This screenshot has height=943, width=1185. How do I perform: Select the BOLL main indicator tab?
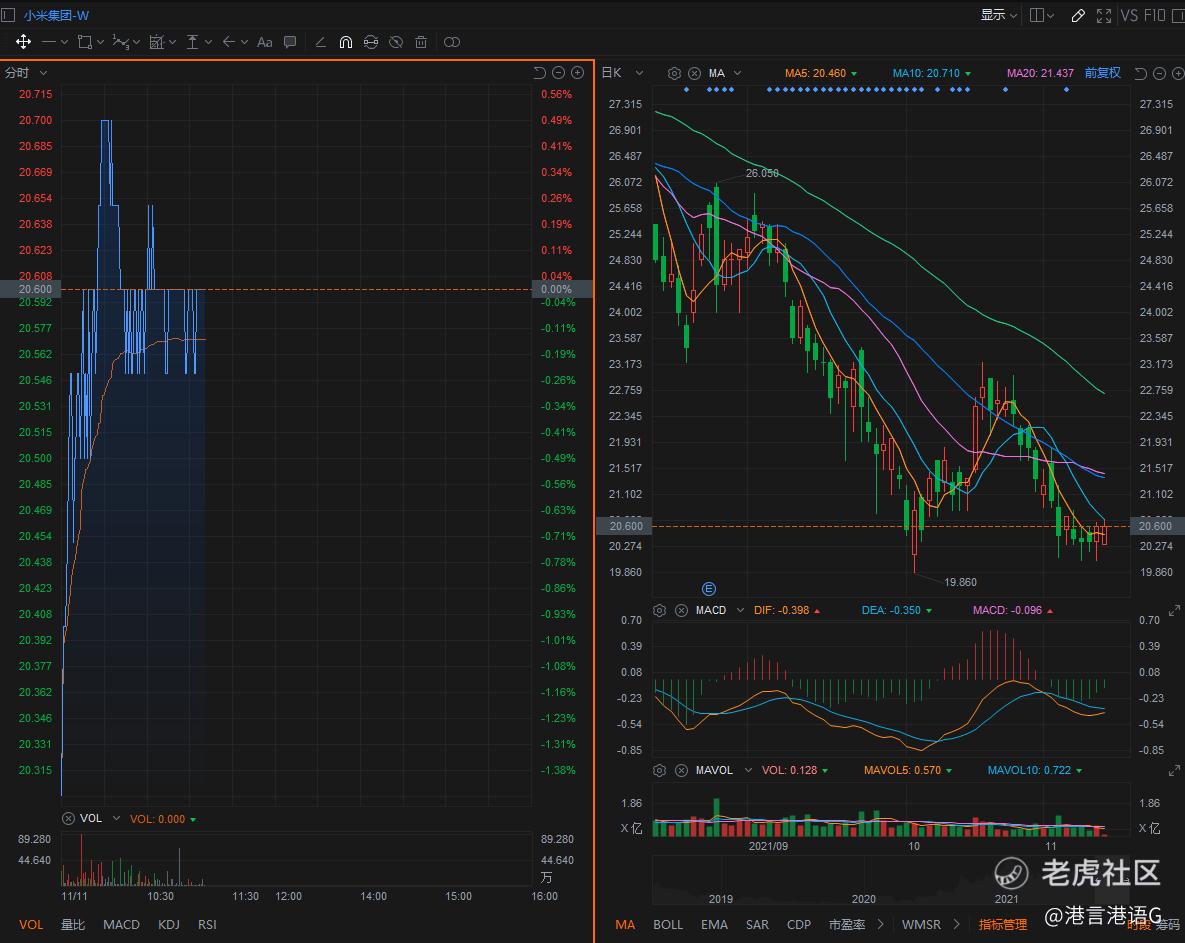tap(668, 925)
